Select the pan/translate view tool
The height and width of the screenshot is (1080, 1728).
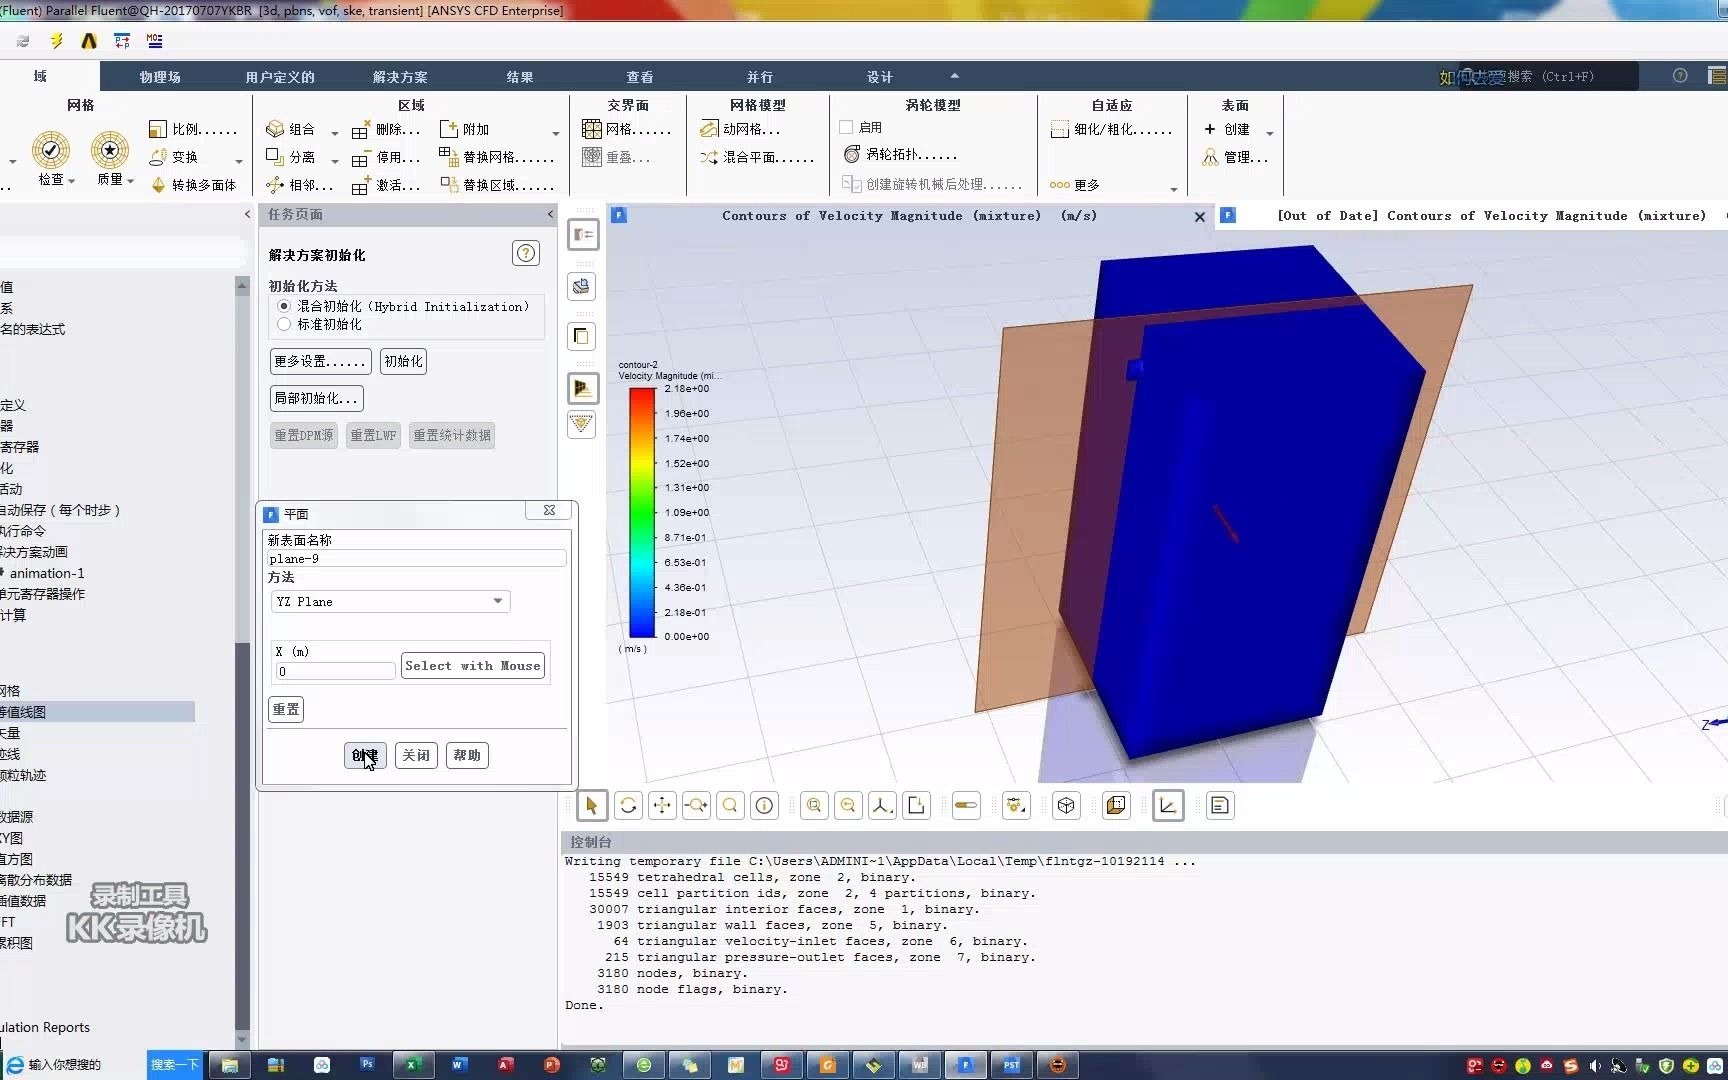[x=662, y=806]
